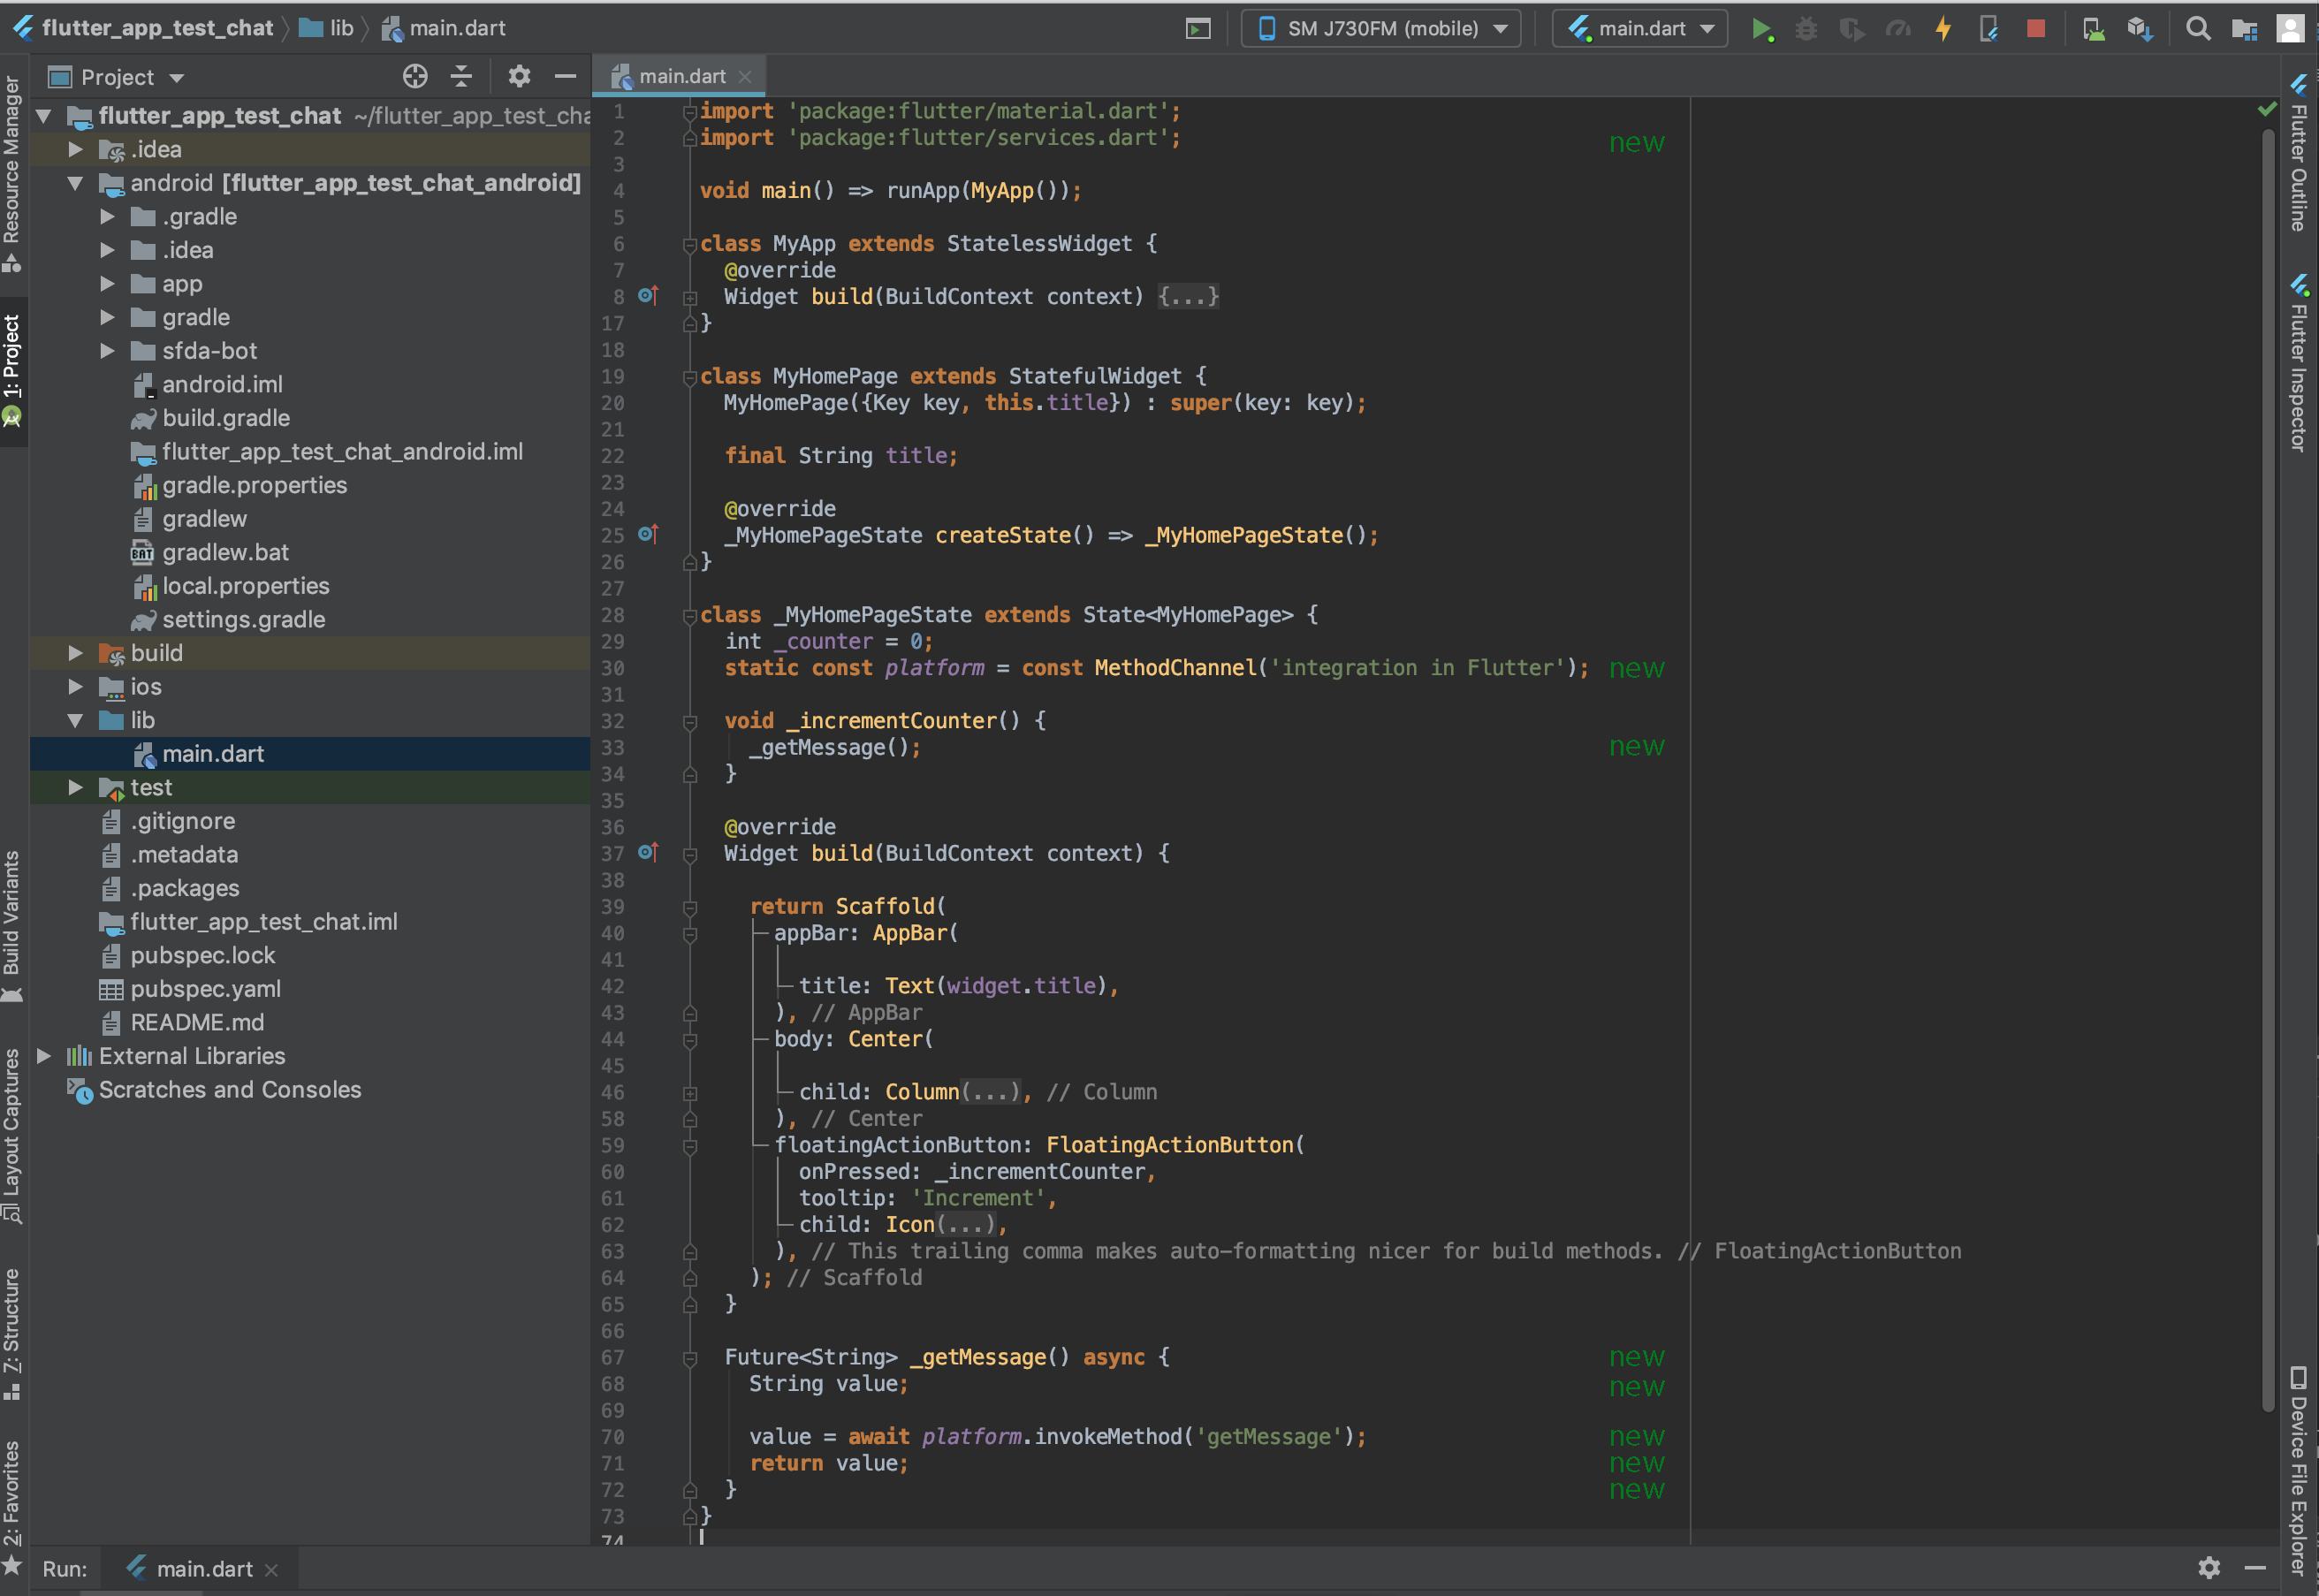2319x1596 pixels.
Task: Select the main.dart tab in Run panel
Action: pyautogui.click(x=204, y=1569)
